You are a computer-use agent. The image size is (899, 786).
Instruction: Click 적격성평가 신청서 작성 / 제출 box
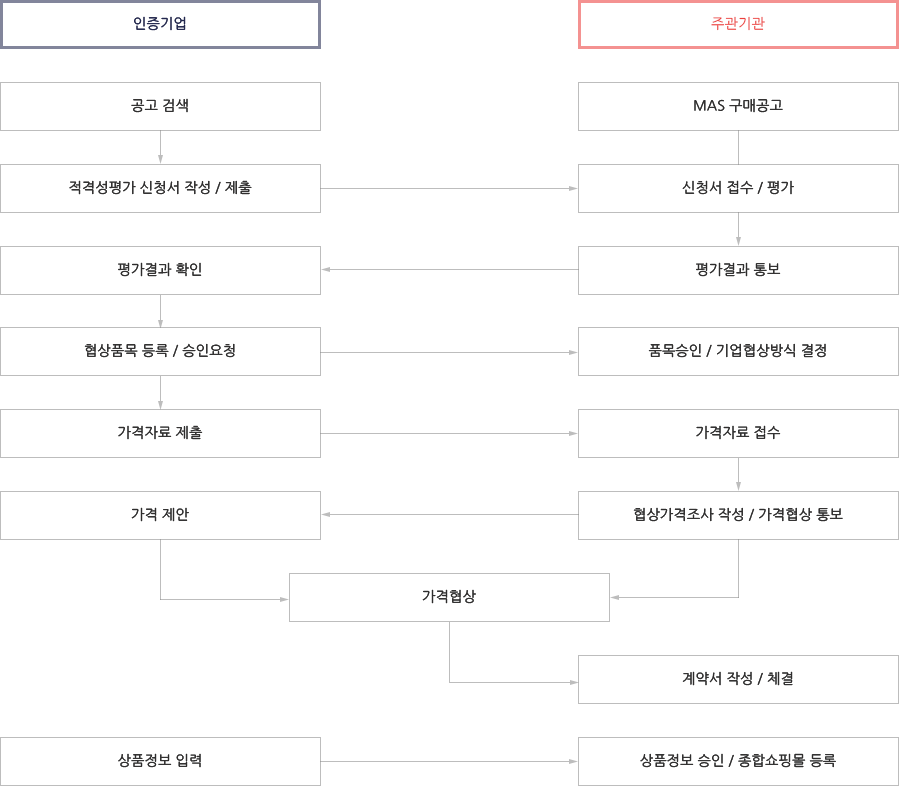[x=160, y=189]
